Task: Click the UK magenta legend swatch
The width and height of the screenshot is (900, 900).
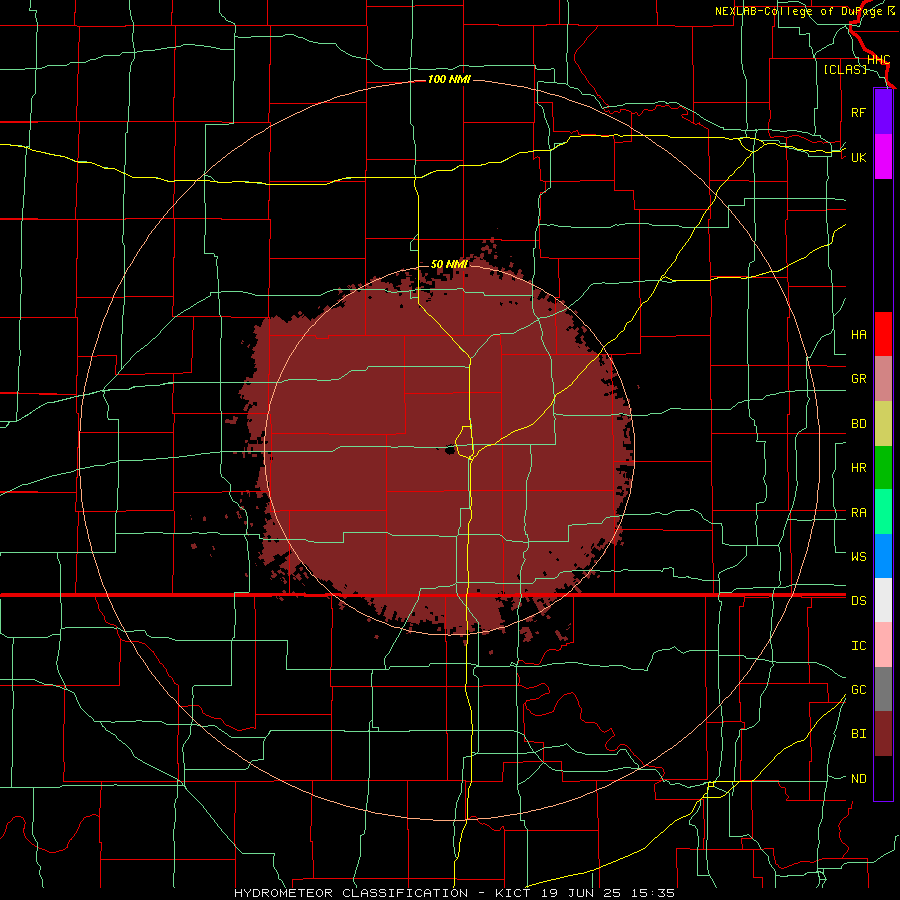Action: (883, 157)
